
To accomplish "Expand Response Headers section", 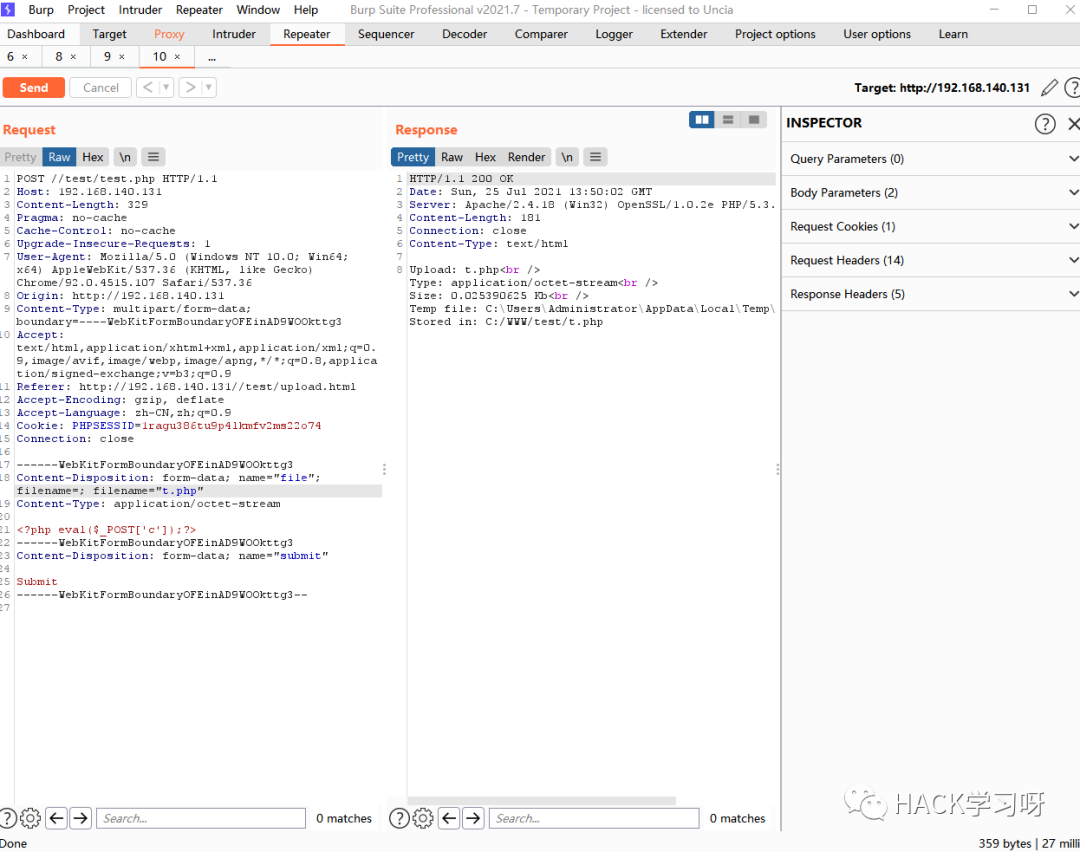I will coord(931,294).
